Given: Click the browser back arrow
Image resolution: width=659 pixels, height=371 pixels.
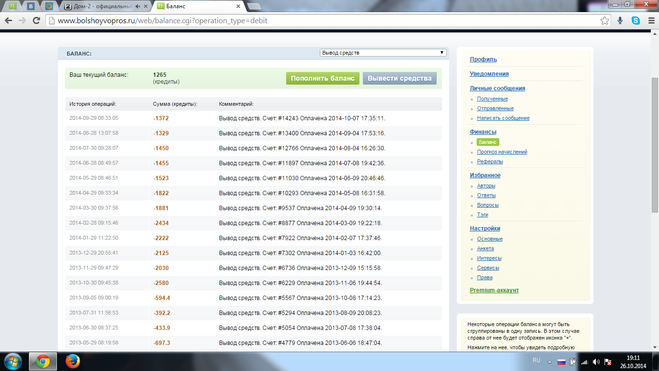Looking at the screenshot, I should 8,21.
